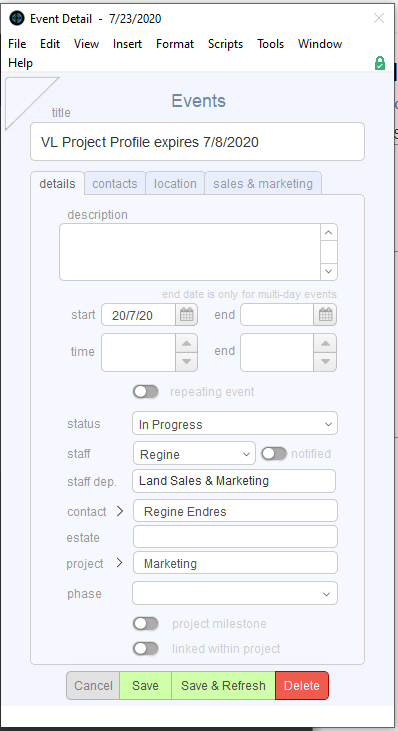Open the end date calendar picker
398x731 pixels.
pos(325,315)
